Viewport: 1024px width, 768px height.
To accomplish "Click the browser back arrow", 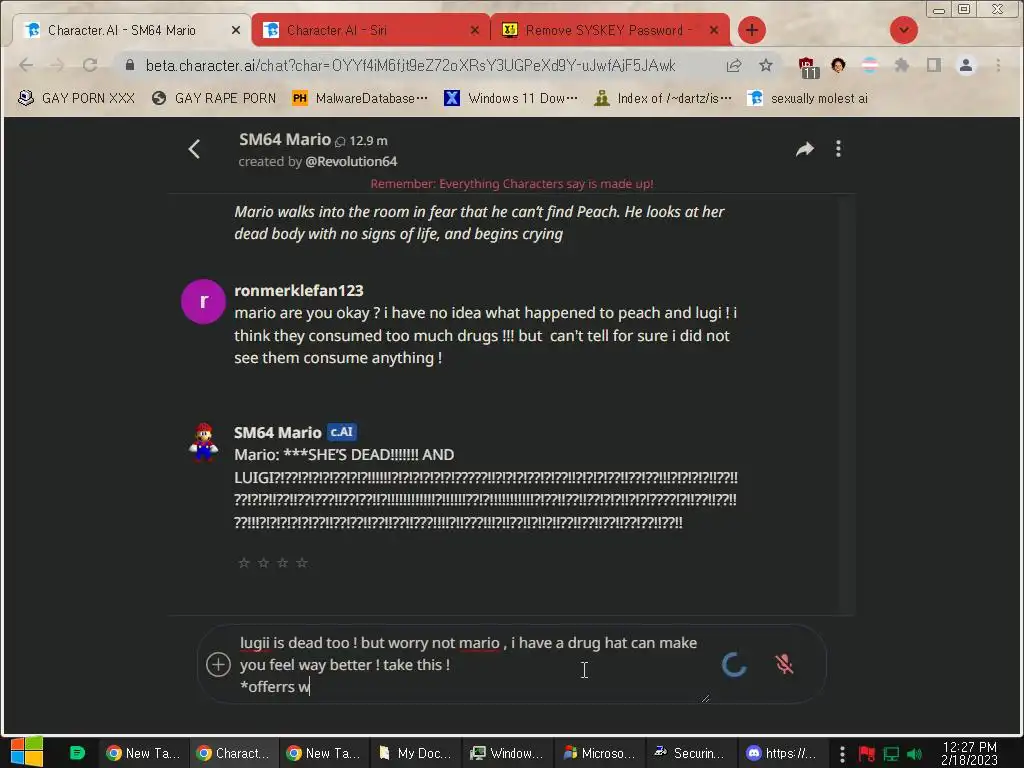I will [26, 65].
